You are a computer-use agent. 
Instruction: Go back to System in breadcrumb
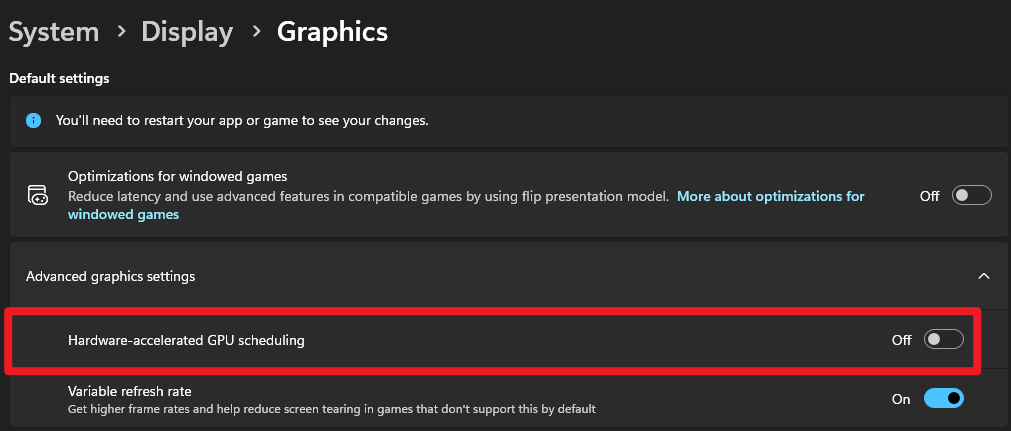(x=54, y=32)
